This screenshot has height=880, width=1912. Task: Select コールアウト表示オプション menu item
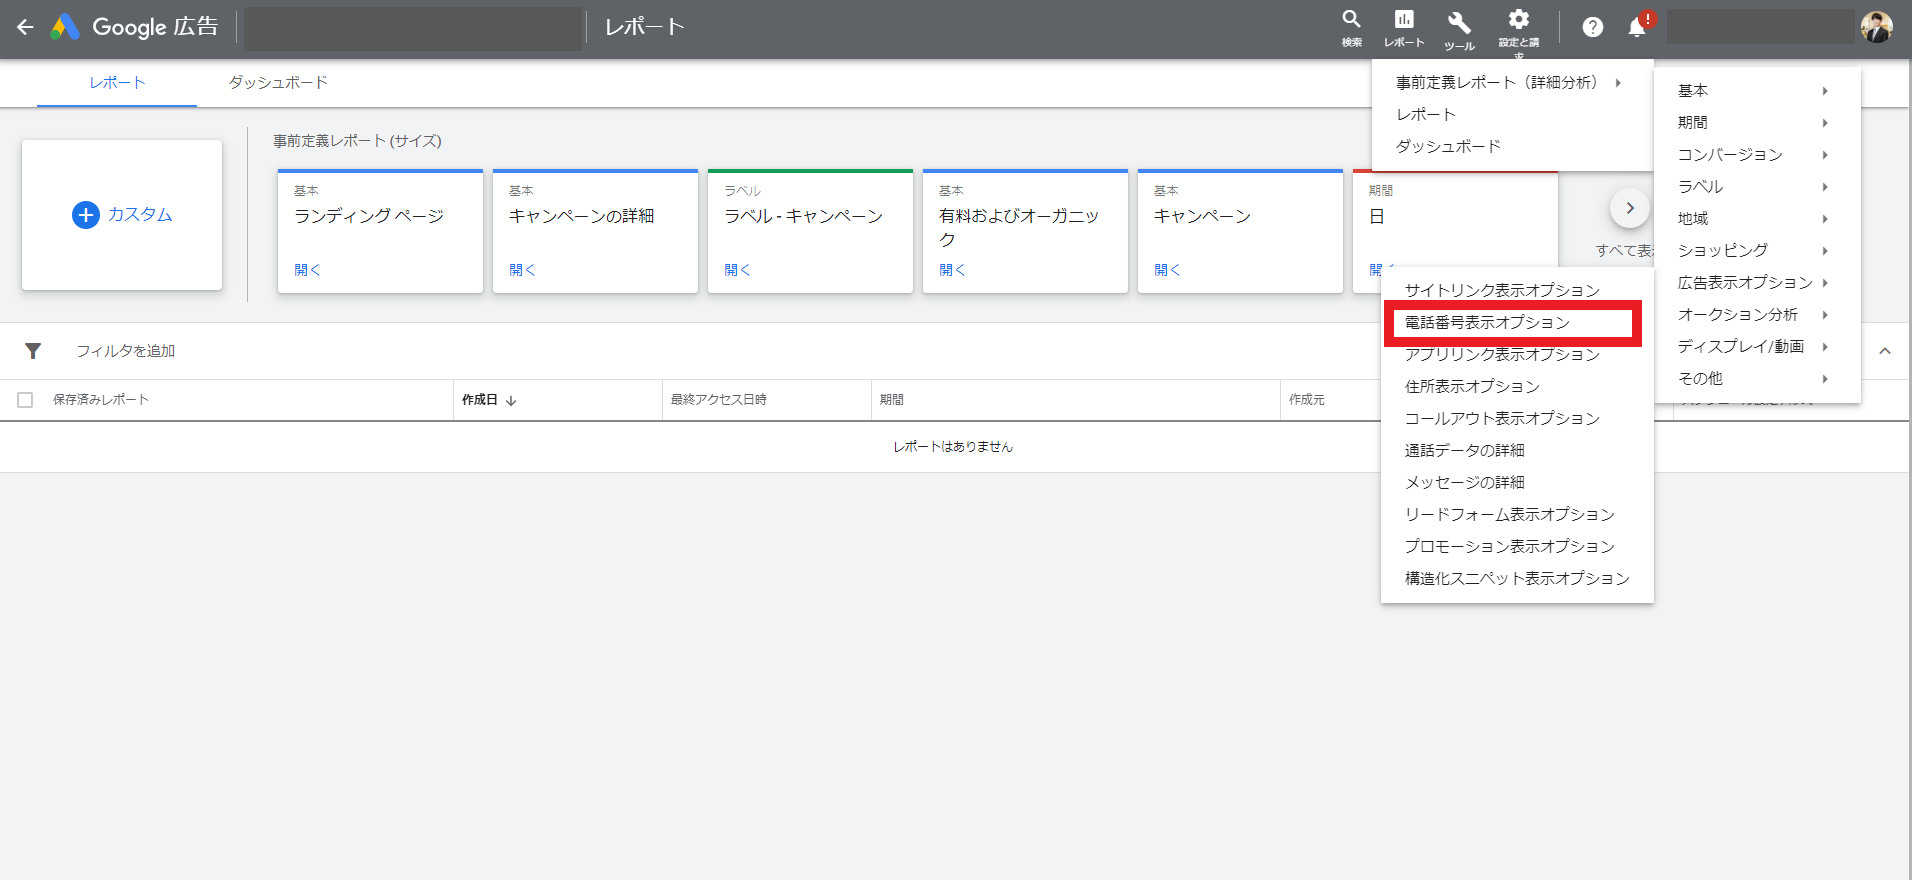click(x=1517, y=419)
